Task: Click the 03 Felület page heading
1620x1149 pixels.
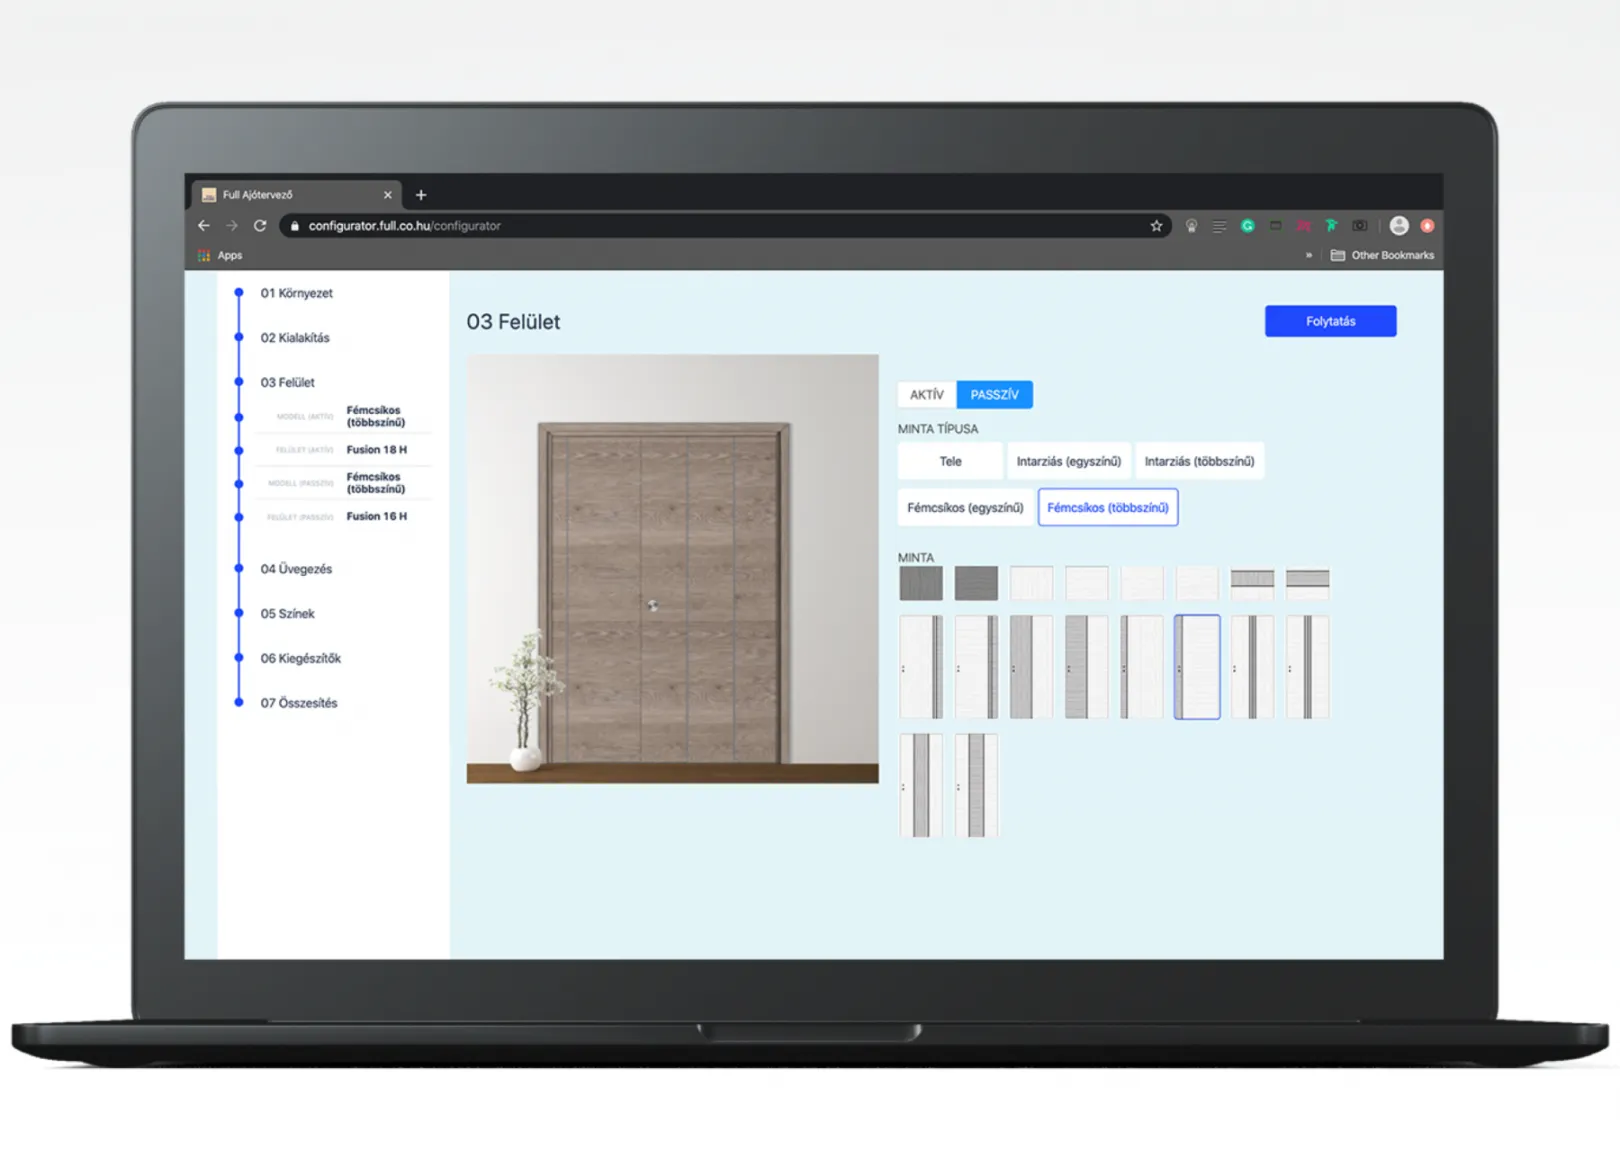Action: (x=513, y=322)
